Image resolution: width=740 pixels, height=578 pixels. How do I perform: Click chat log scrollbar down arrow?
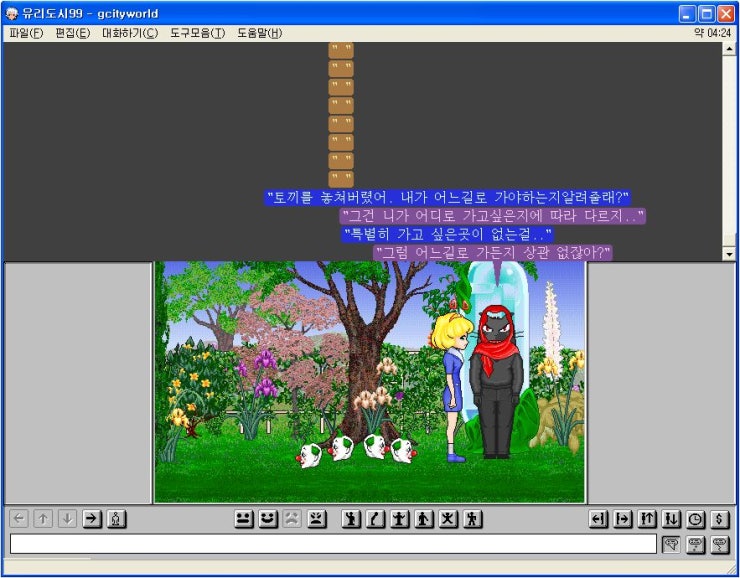[x=729, y=254]
